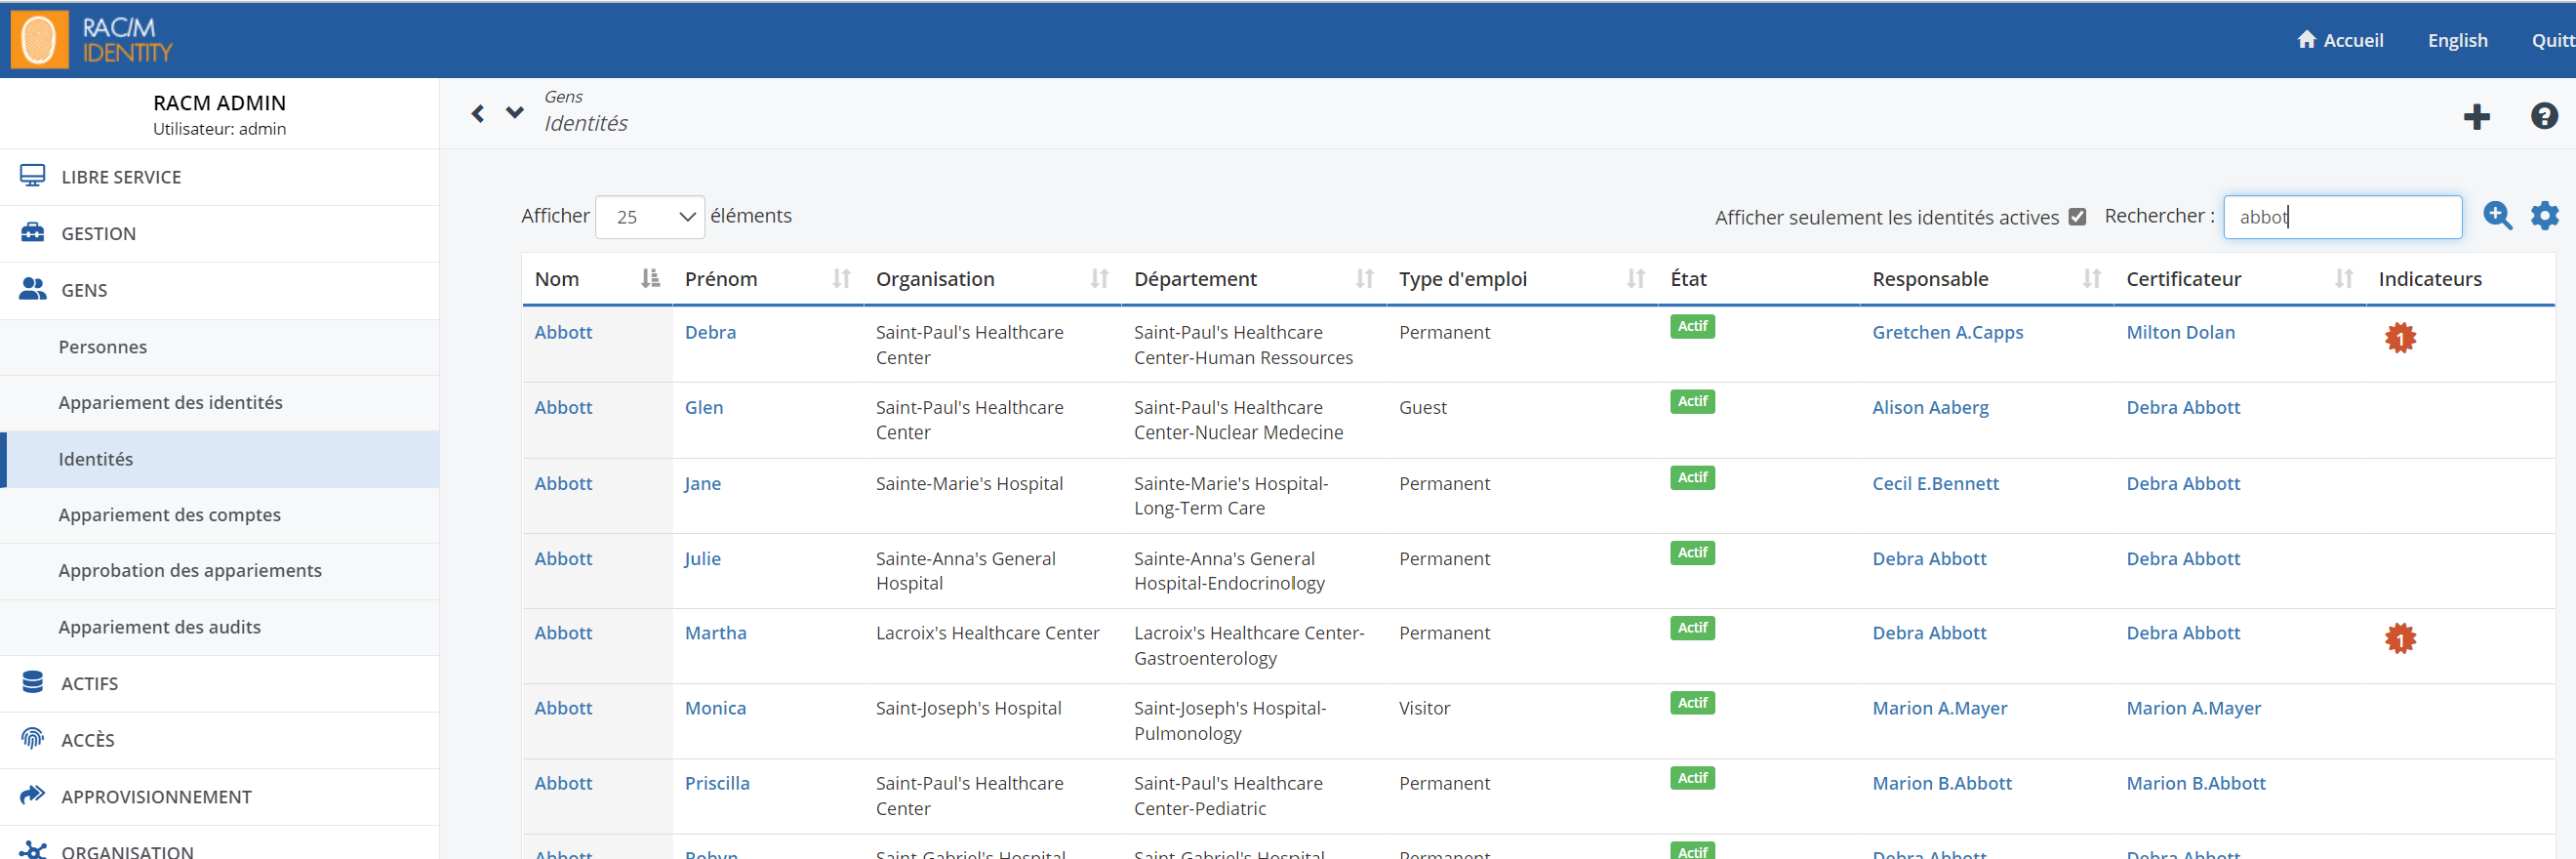Open Glen first name link
Viewport: 2576px width, 859px height.
(x=704, y=407)
